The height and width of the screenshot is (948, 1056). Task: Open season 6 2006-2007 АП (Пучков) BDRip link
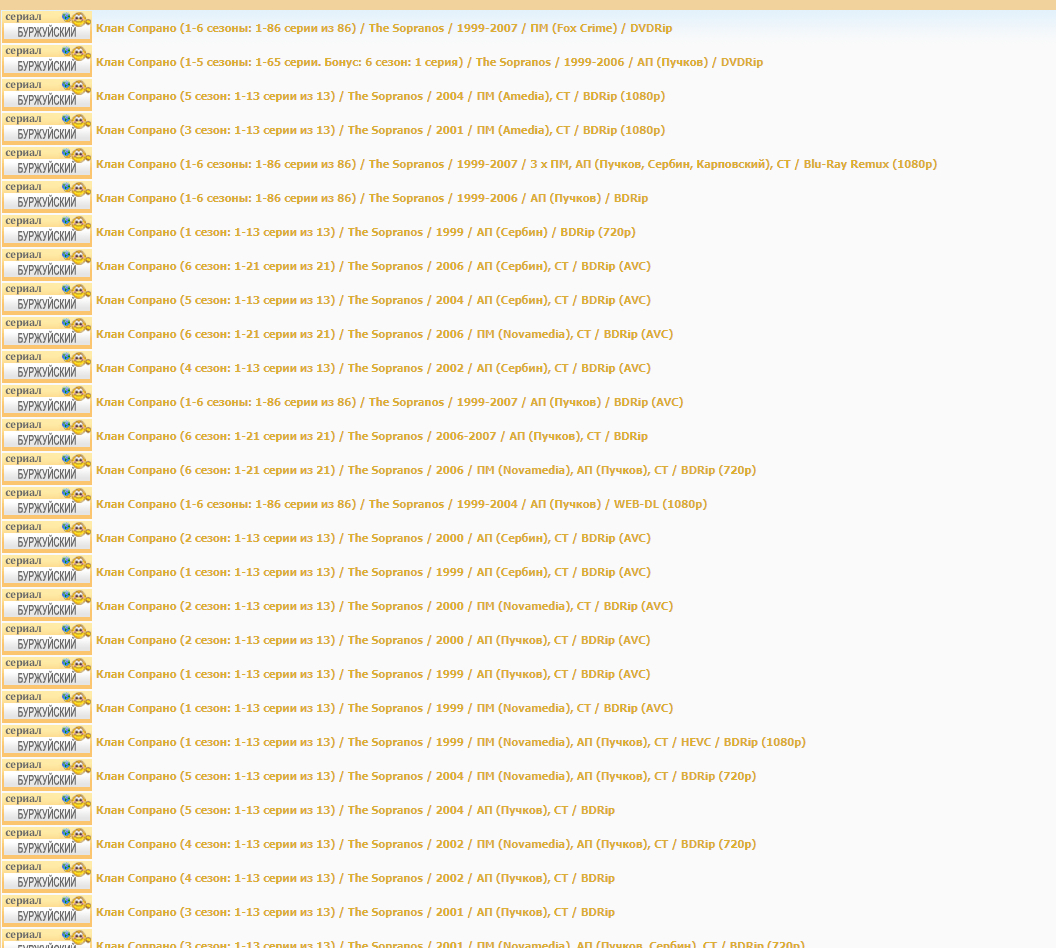pos(372,436)
